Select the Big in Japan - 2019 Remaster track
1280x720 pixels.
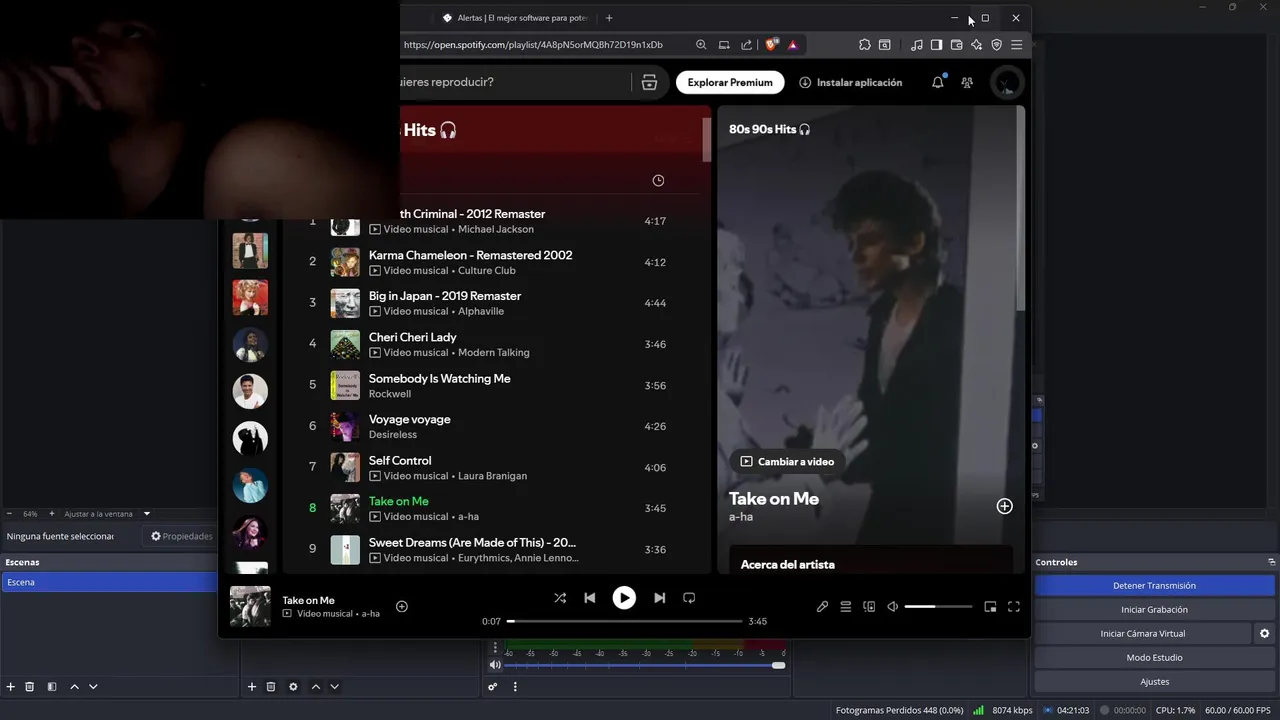(x=445, y=296)
